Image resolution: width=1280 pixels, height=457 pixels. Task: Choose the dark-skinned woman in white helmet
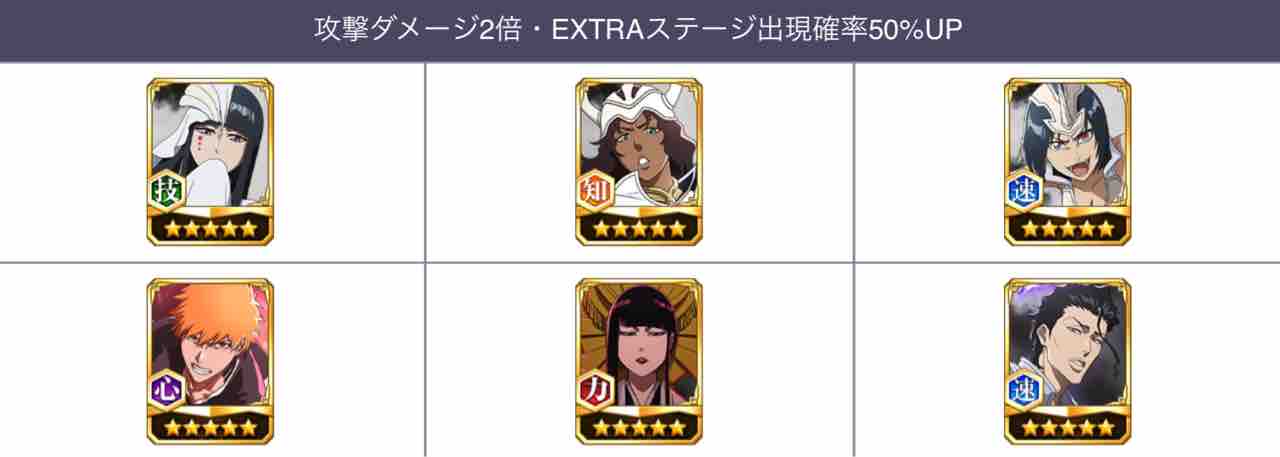pos(639,161)
